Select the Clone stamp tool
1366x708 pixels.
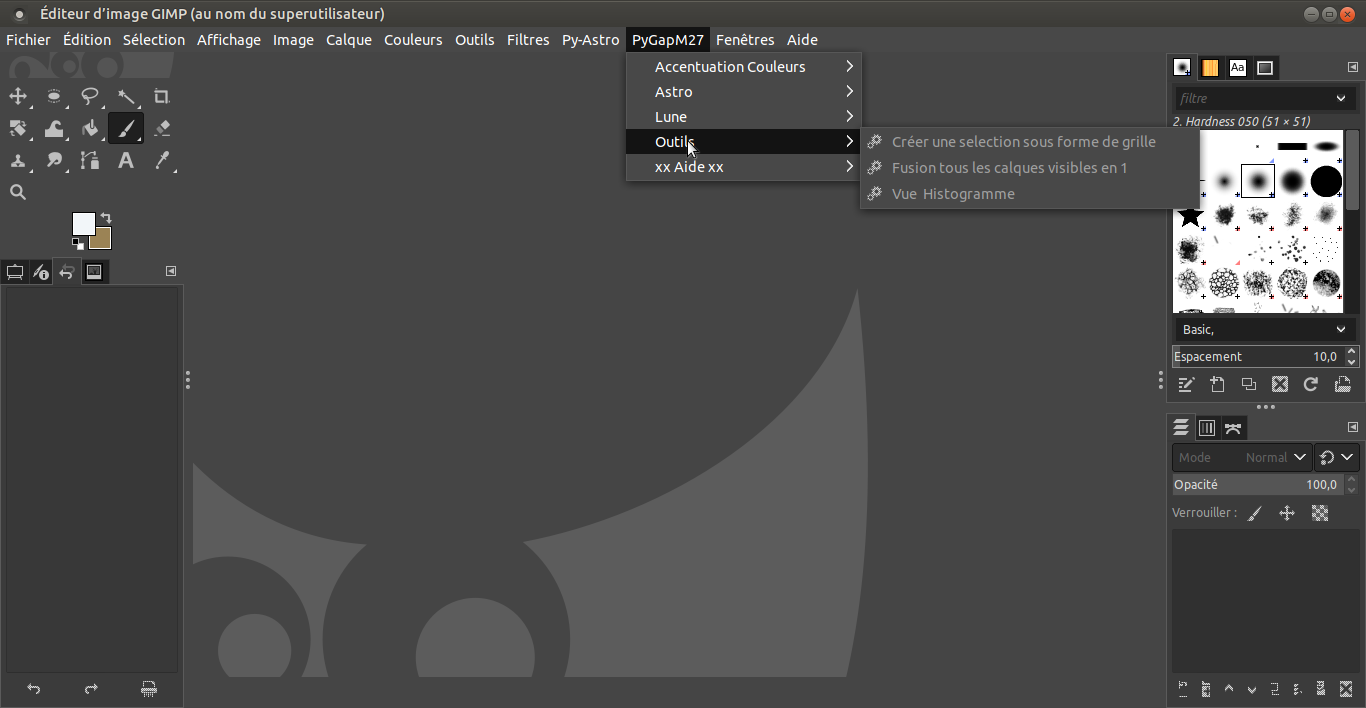pos(18,161)
